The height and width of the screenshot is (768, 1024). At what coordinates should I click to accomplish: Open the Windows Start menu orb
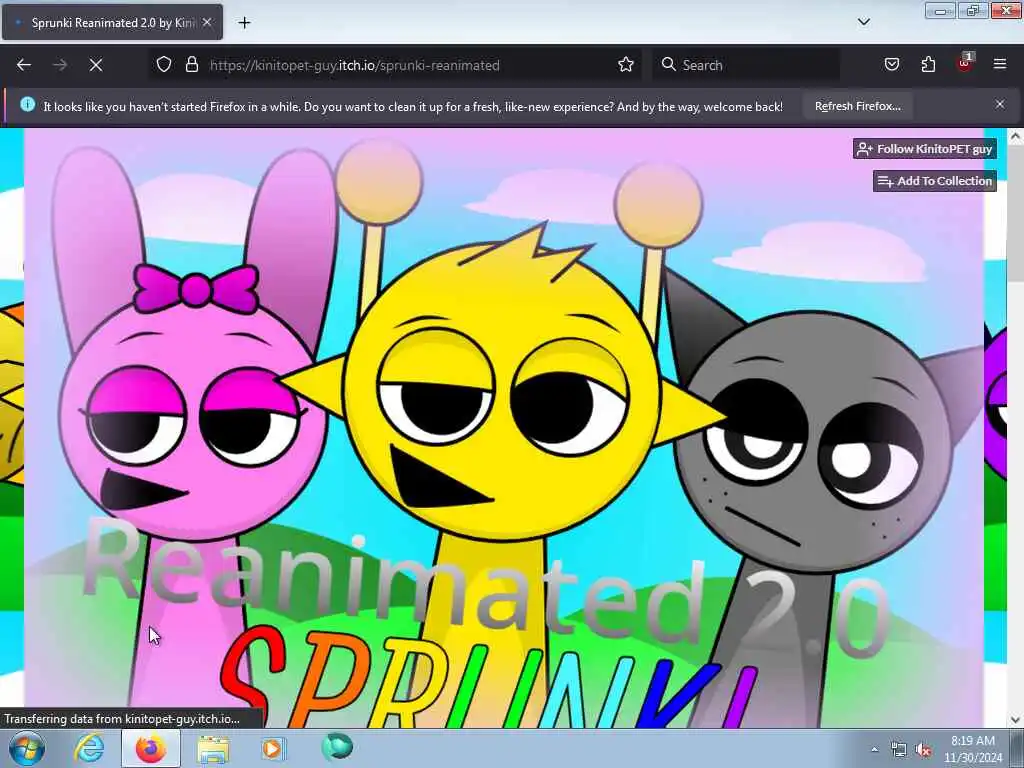27,748
